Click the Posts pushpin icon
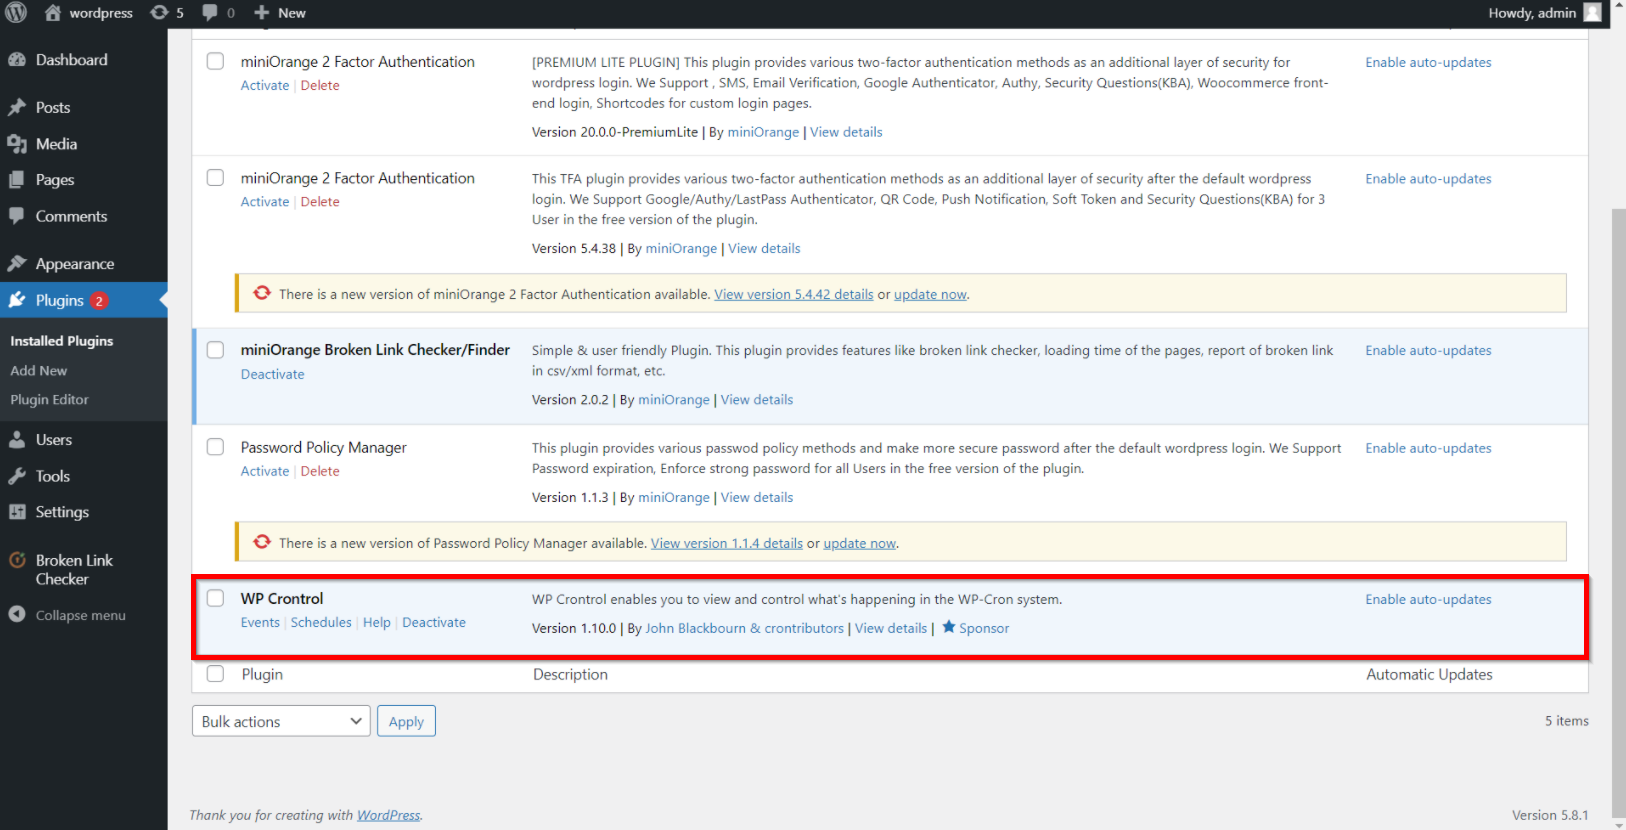Image resolution: width=1626 pixels, height=830 pixels. pos(17,107)
